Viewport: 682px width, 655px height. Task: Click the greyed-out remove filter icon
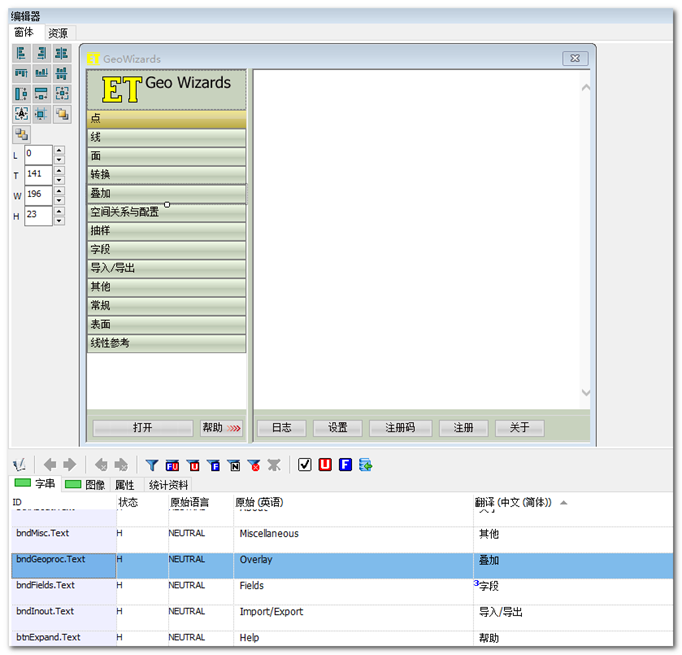coord(274,465)
